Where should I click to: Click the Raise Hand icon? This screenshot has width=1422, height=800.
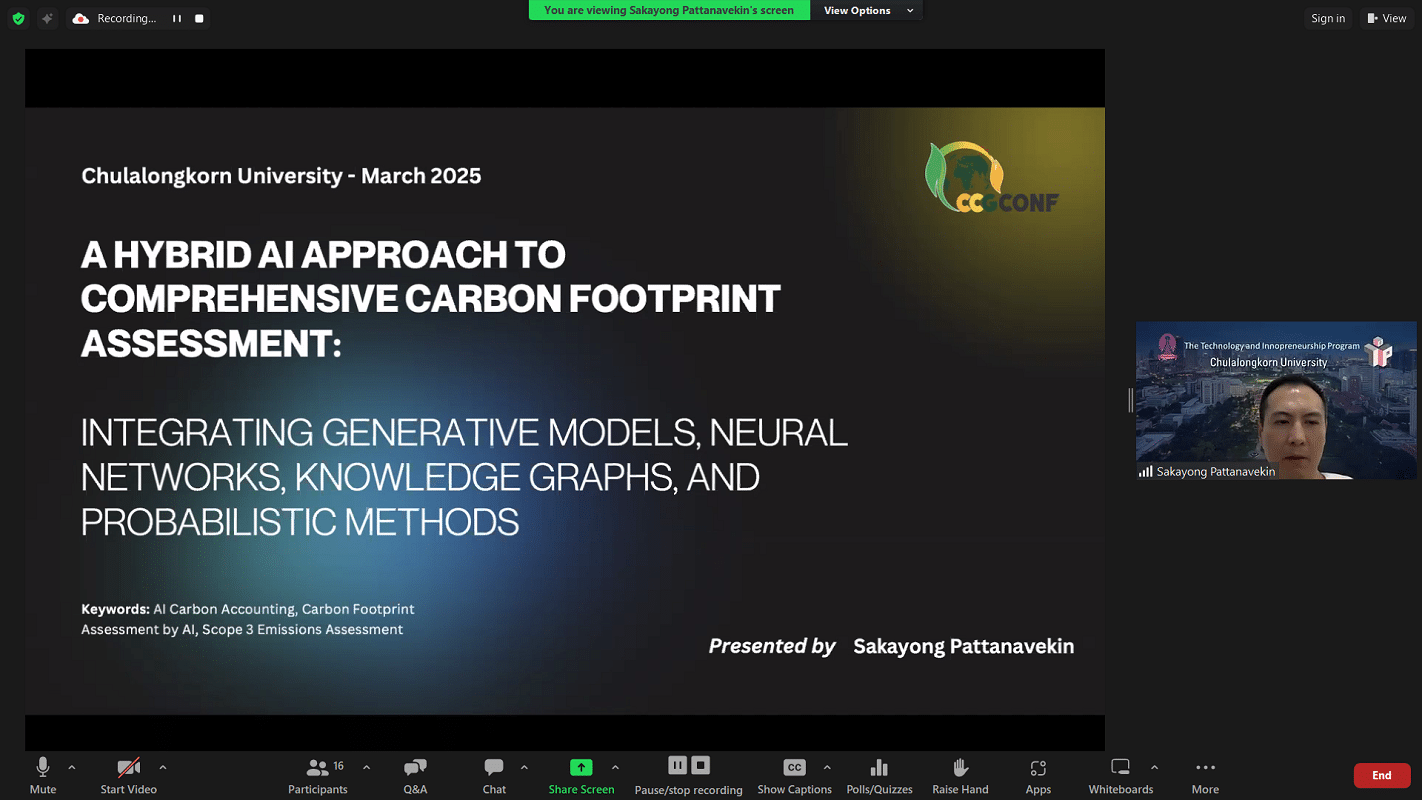click(960, 768)
